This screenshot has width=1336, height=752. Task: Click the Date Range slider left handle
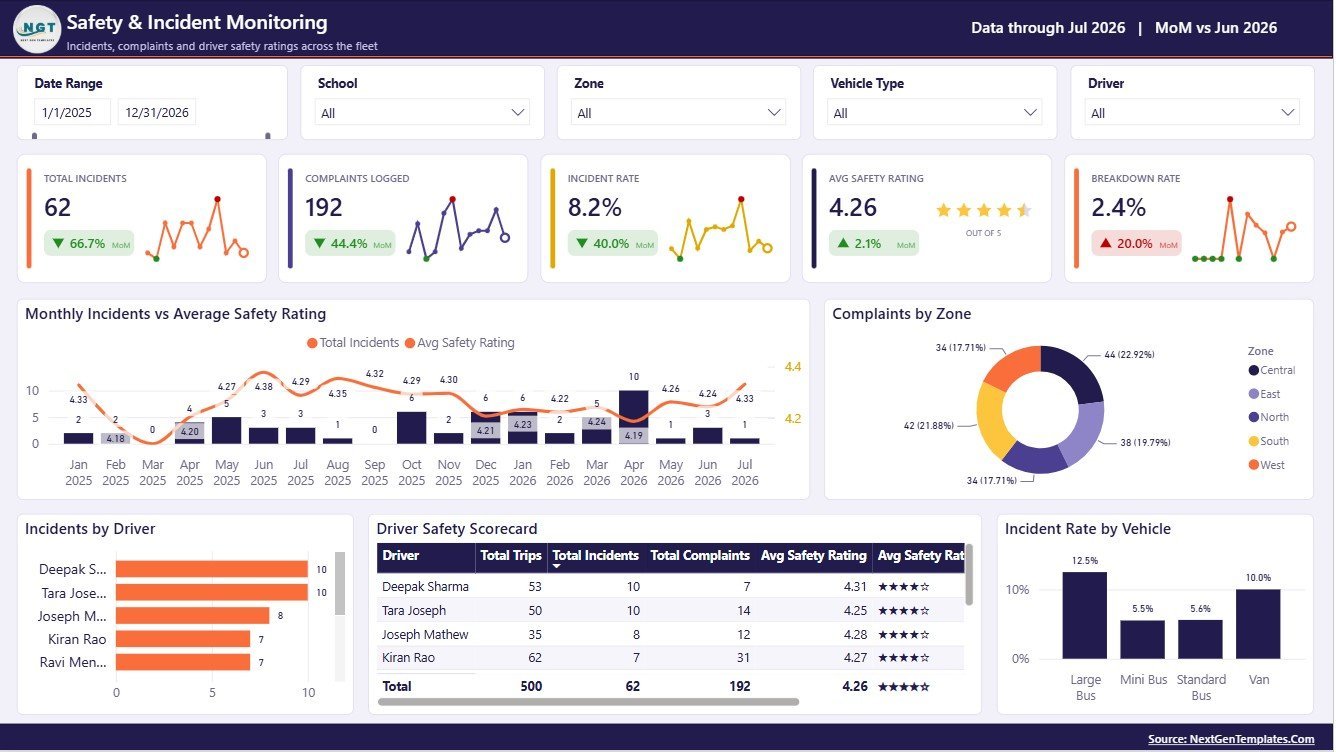click(35, 136)
